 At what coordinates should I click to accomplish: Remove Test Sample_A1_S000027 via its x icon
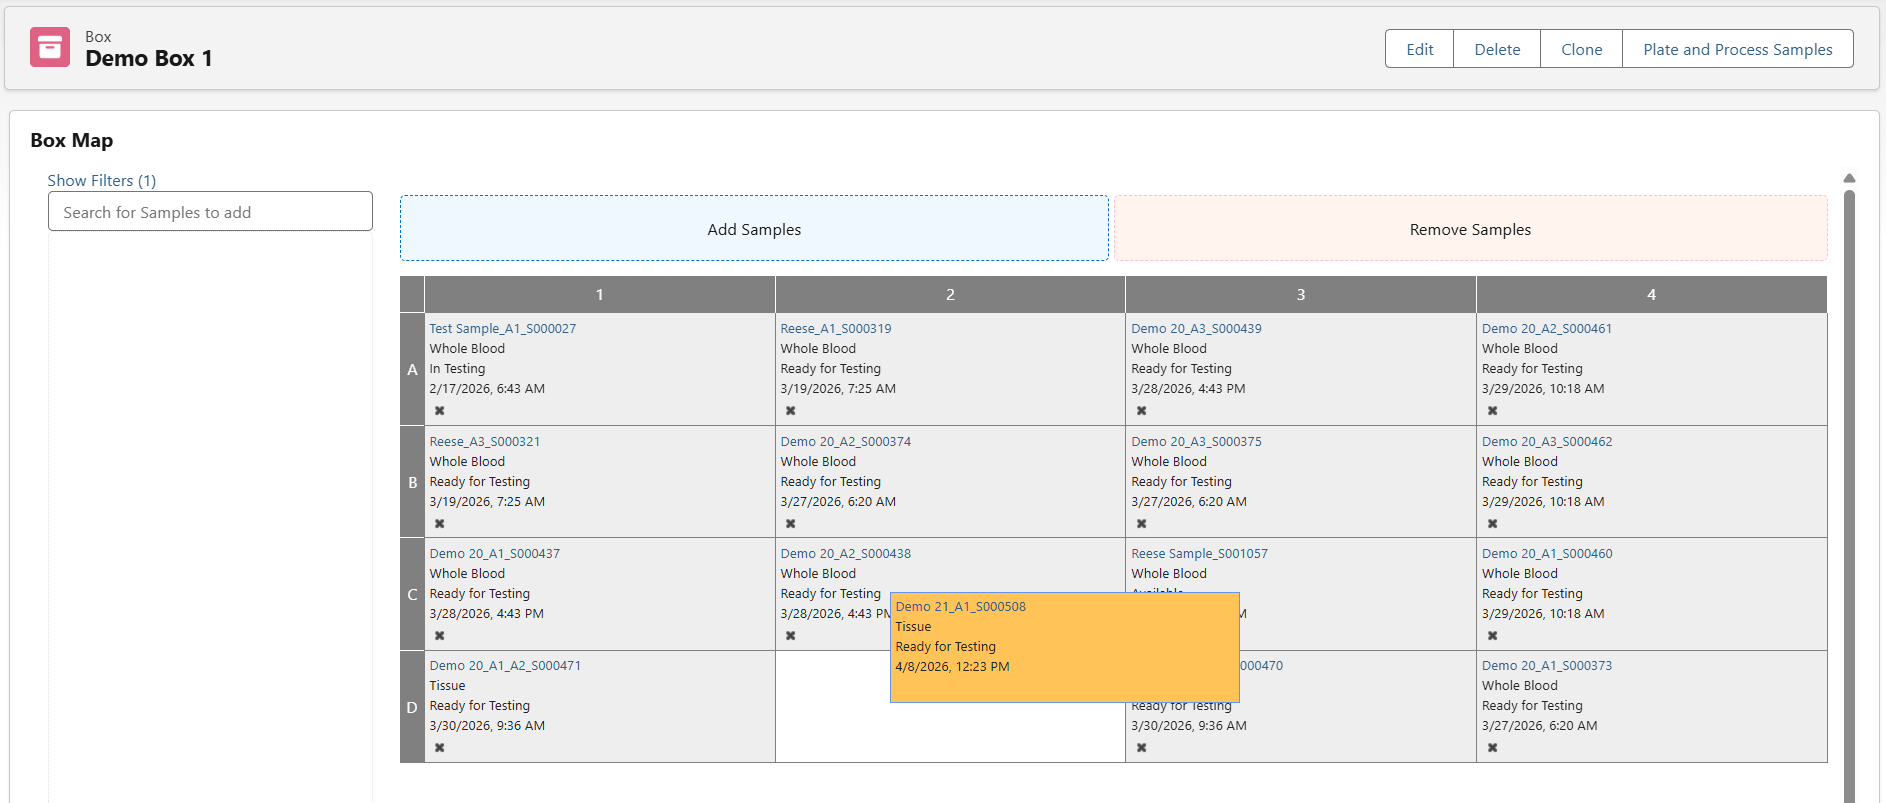click(439, 411)
